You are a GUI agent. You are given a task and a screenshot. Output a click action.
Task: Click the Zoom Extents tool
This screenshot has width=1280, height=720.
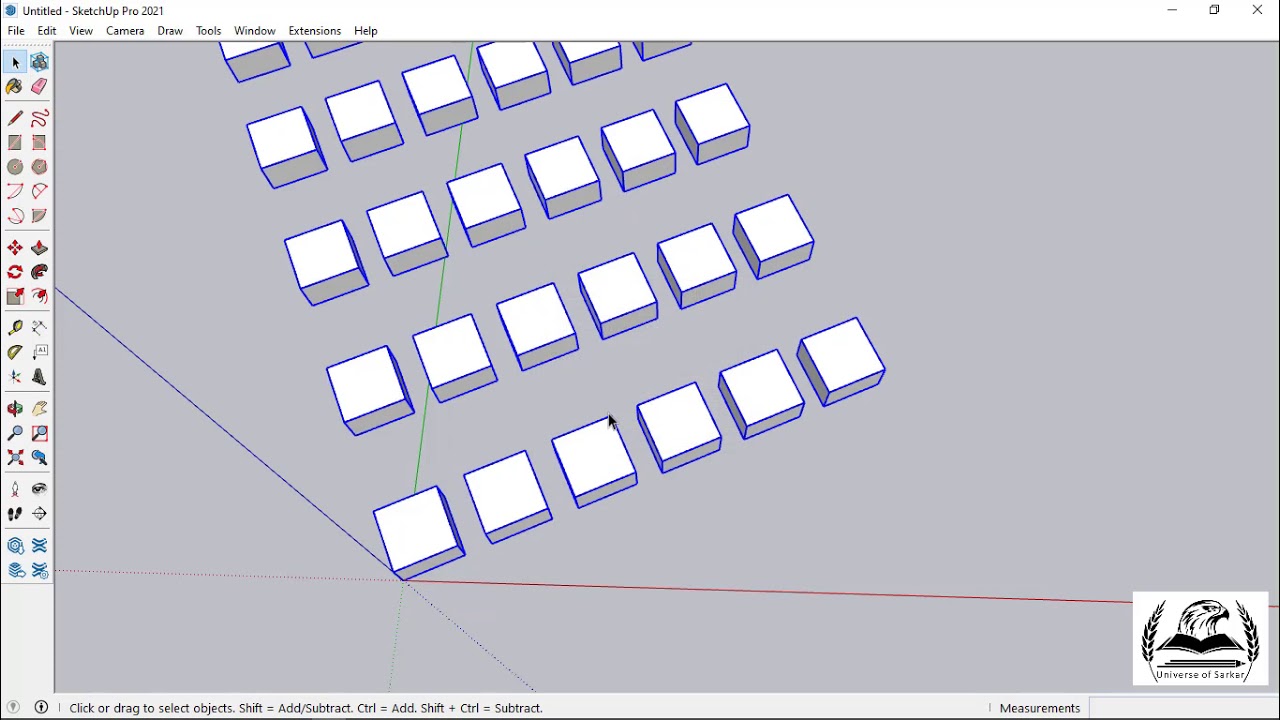coord(15,457)
